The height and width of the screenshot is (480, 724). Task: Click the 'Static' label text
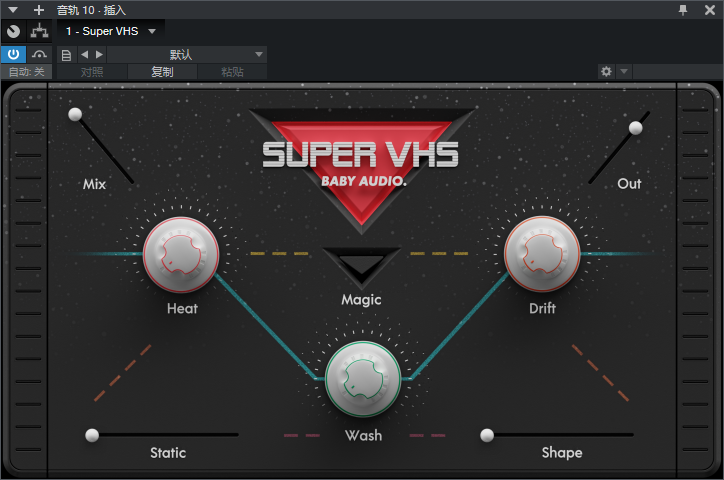[168, 453]
